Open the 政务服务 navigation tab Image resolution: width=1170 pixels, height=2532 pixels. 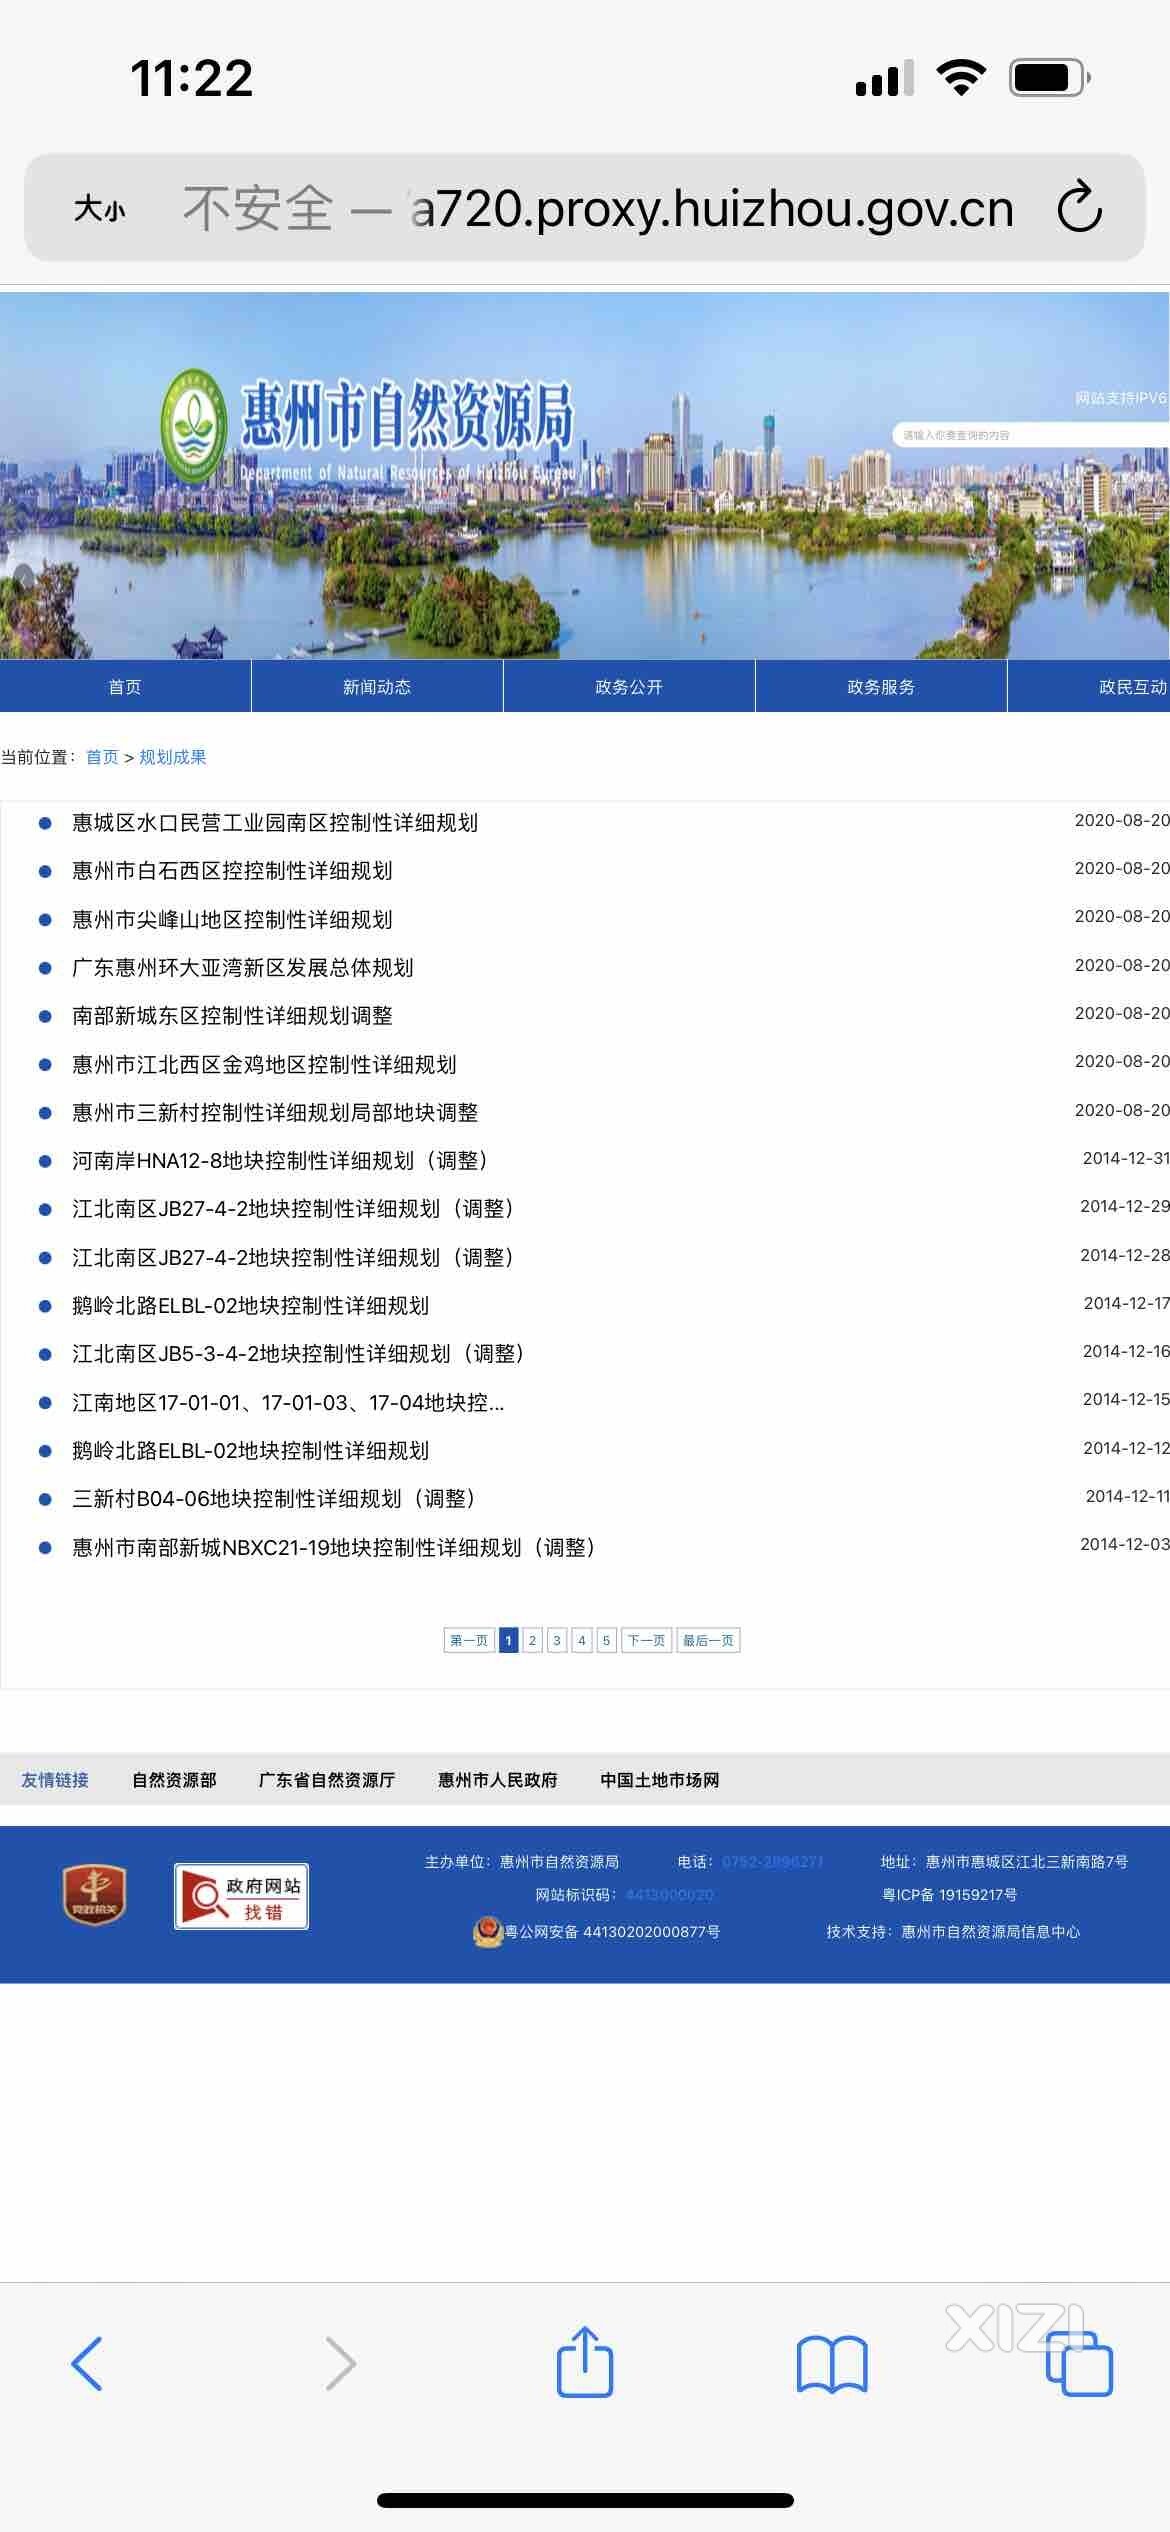click(x=881, y=686)
